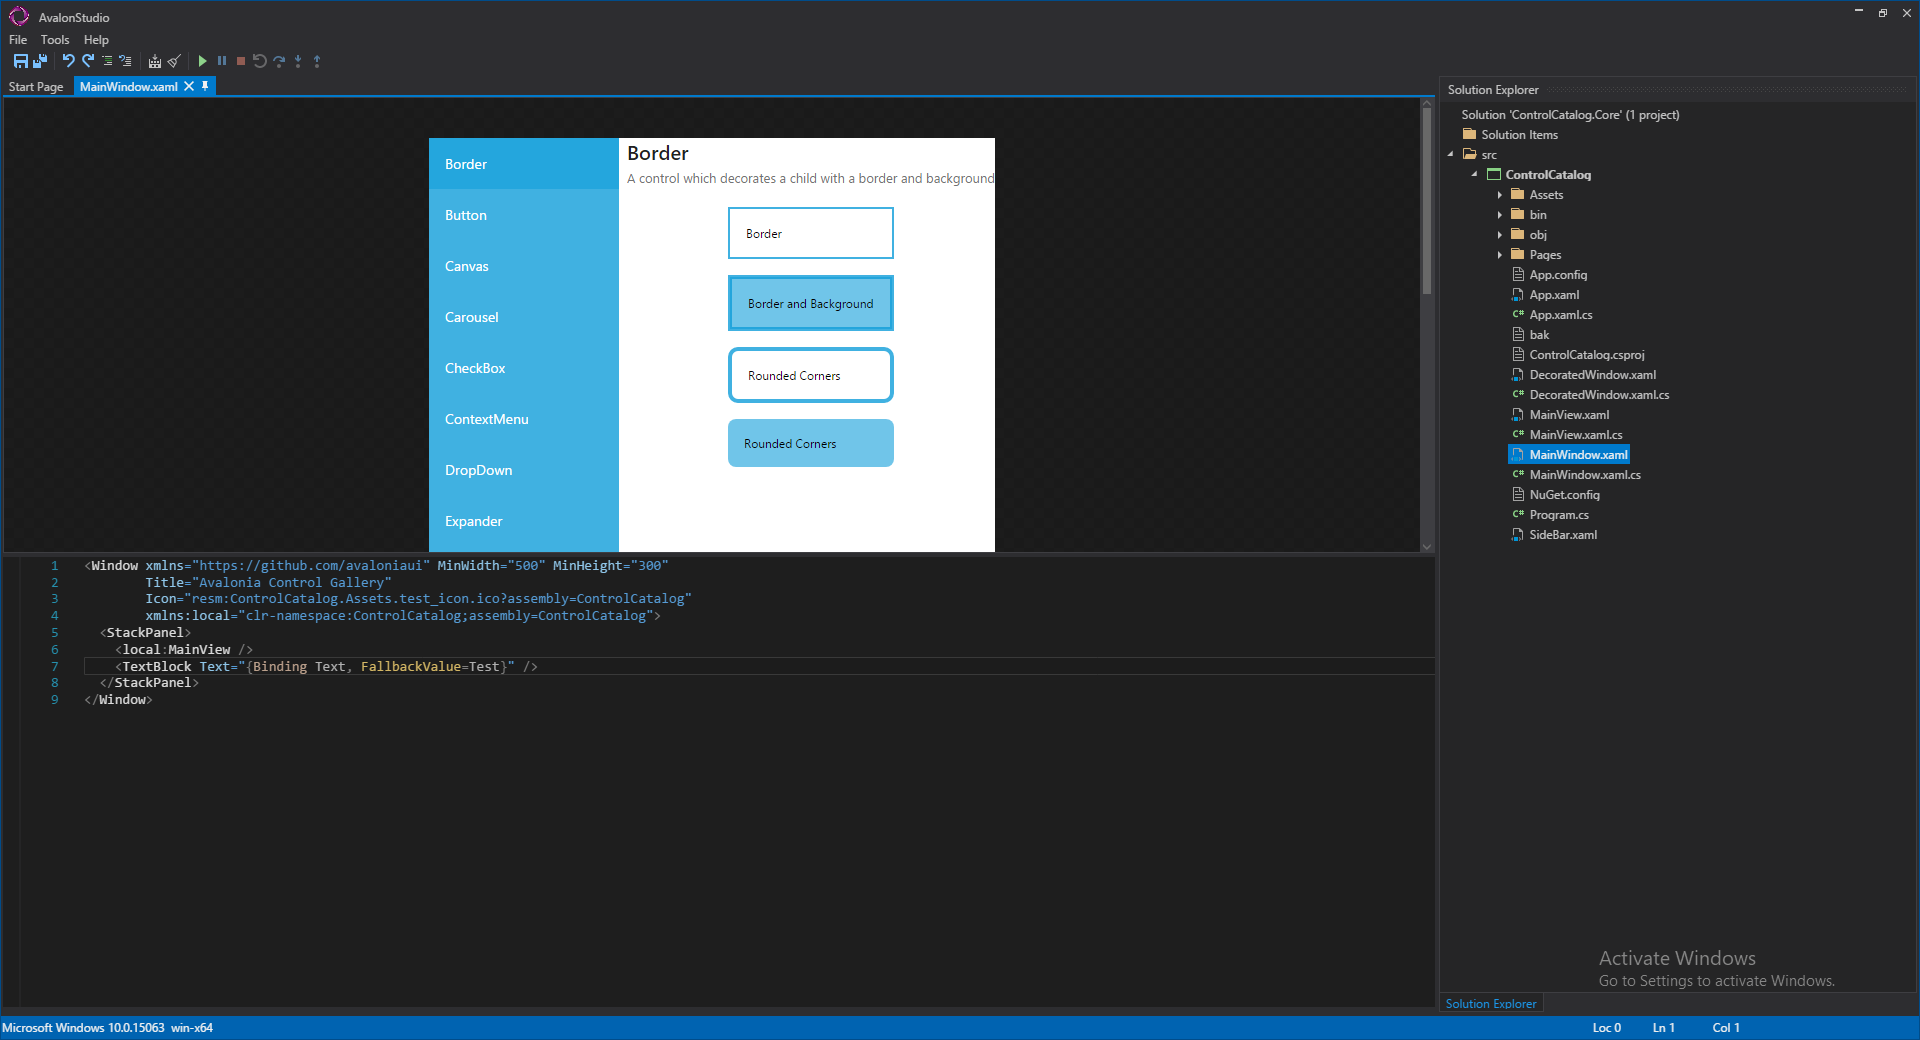Open DecoratedWindow.xaml file

pos(1584,375)
